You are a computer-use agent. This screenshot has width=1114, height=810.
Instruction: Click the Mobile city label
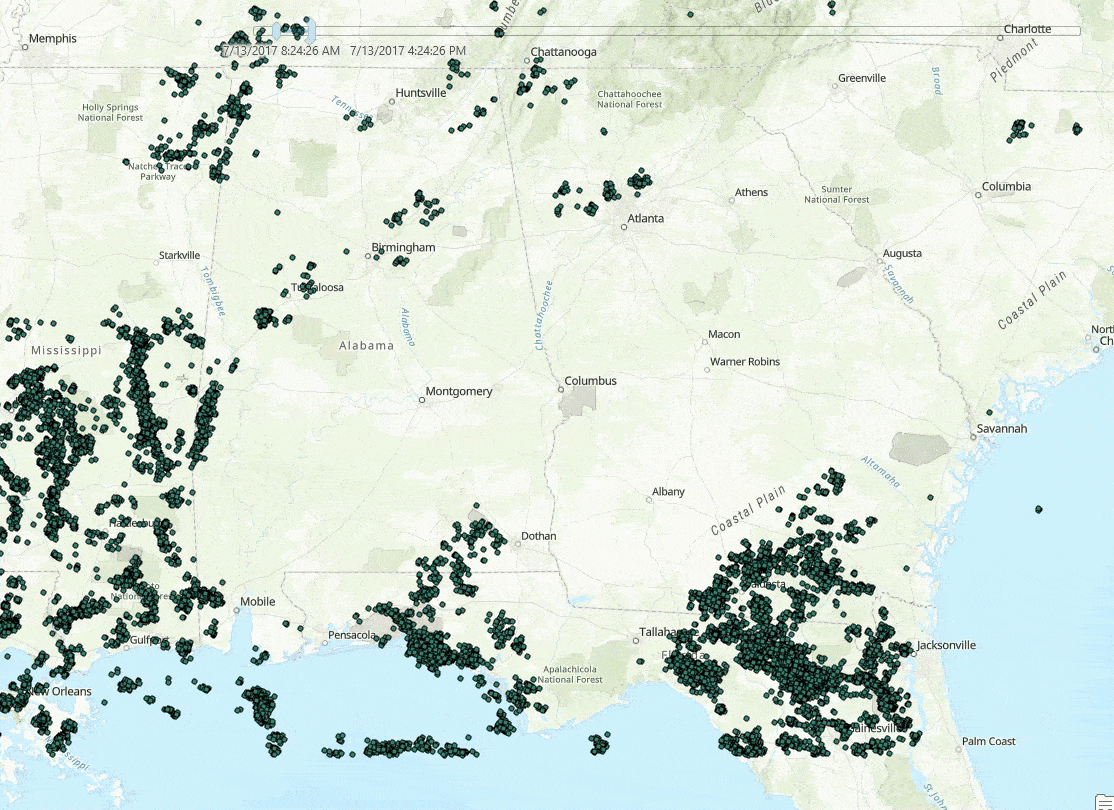point(257,601)
